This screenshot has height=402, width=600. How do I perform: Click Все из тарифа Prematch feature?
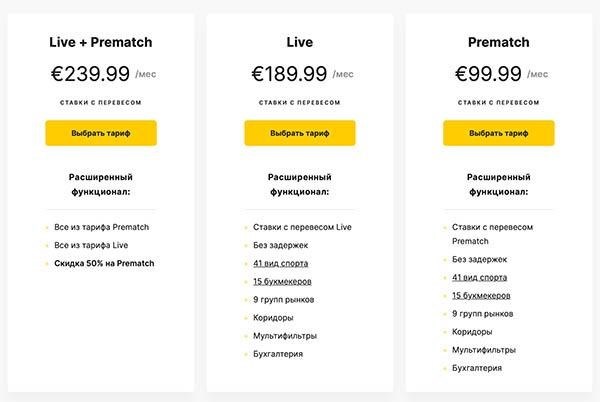(x=101, y=227)
